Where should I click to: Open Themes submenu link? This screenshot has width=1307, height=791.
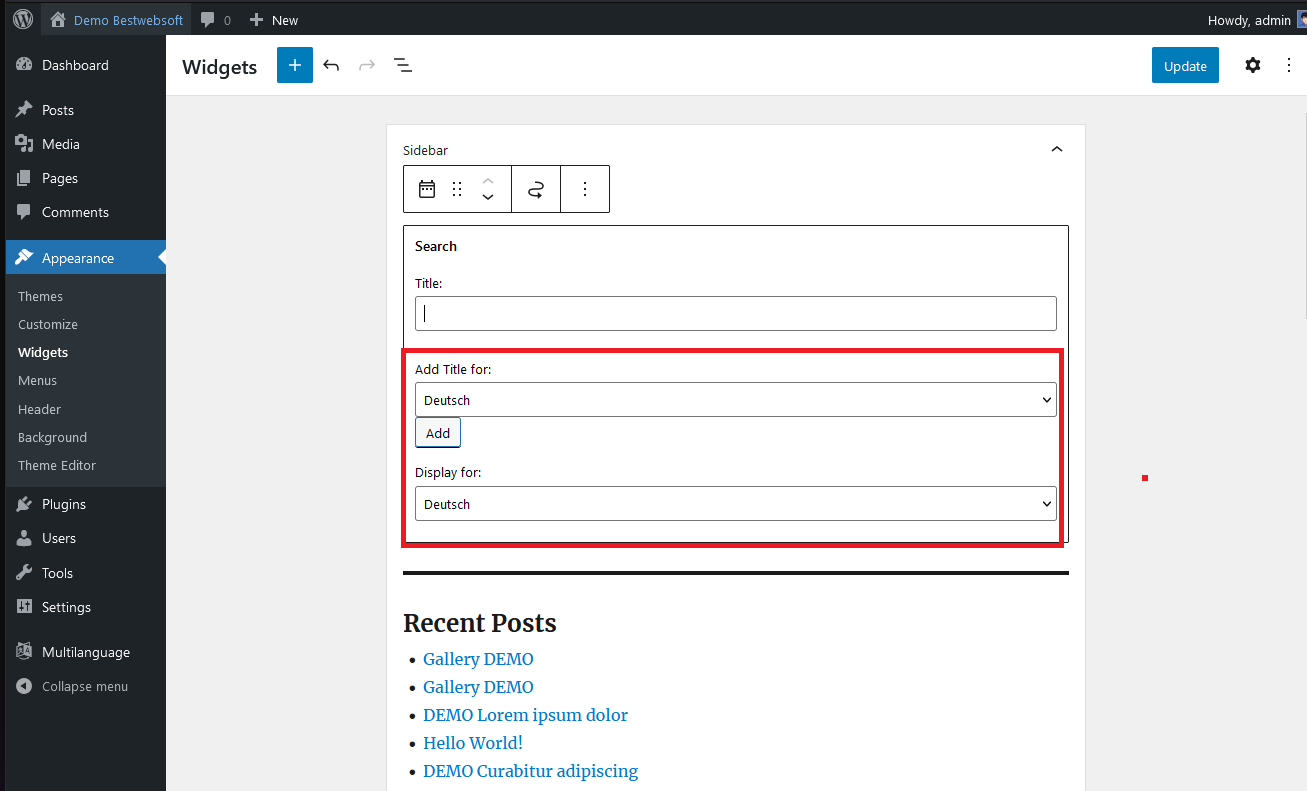click(x=40, y=296)
